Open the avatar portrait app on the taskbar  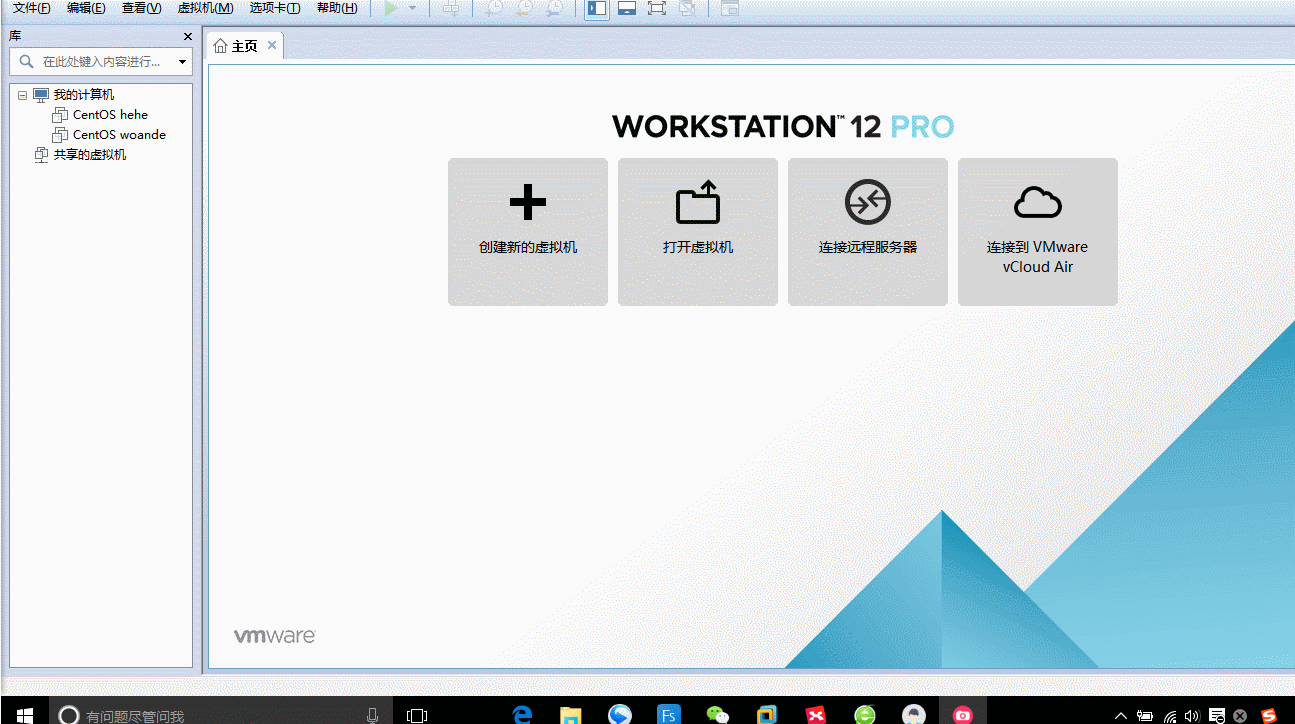(914, 714)
